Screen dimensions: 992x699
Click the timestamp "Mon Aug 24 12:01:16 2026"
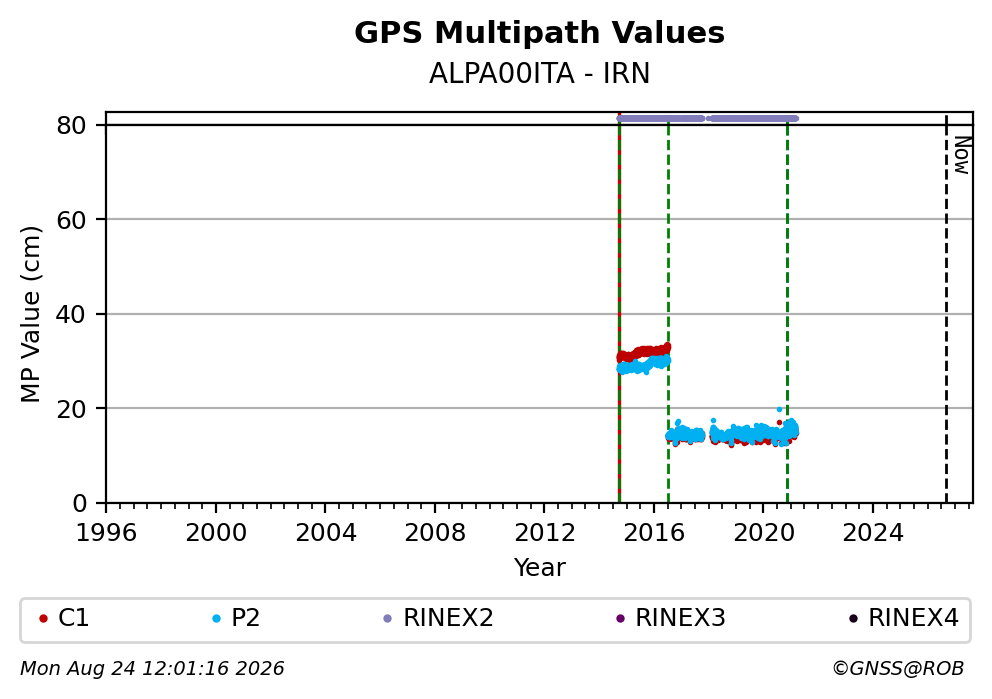click(x=152, y=668)
